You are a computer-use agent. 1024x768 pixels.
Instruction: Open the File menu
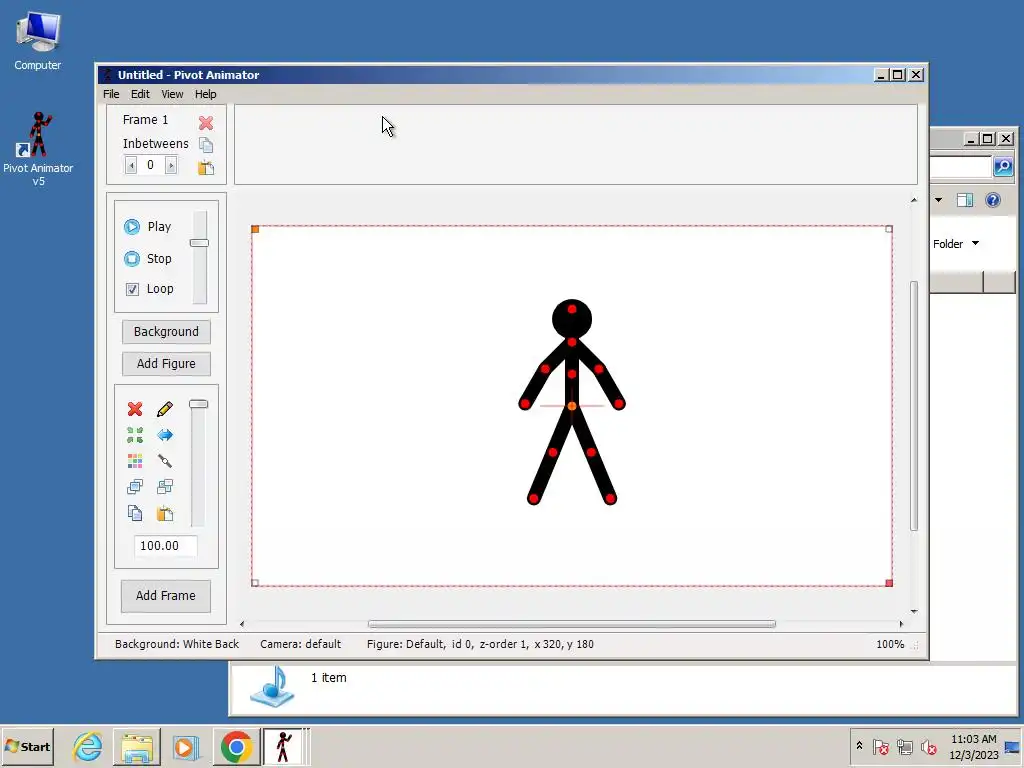(111, 94)
